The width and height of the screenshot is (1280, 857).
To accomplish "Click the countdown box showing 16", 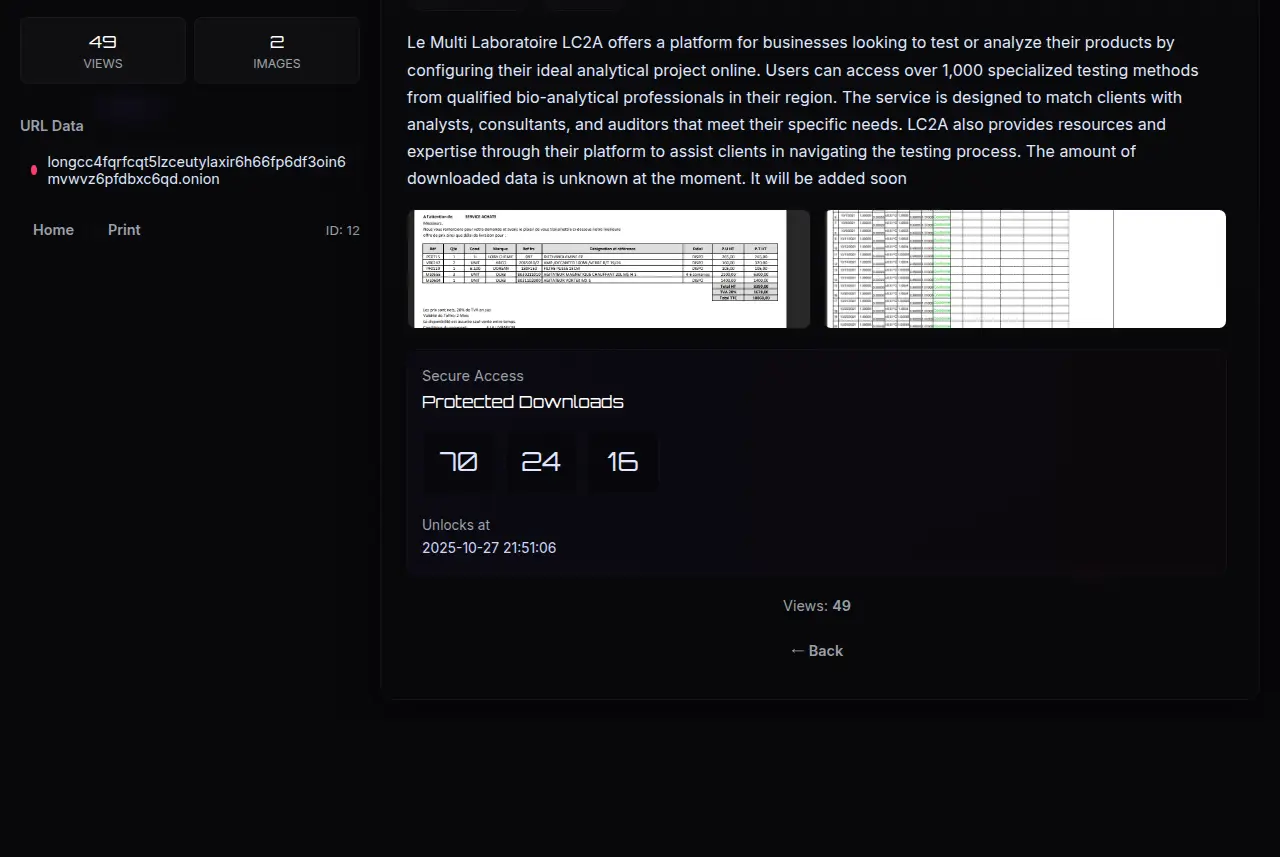I will pyautogui.click(x=622, y=462).
